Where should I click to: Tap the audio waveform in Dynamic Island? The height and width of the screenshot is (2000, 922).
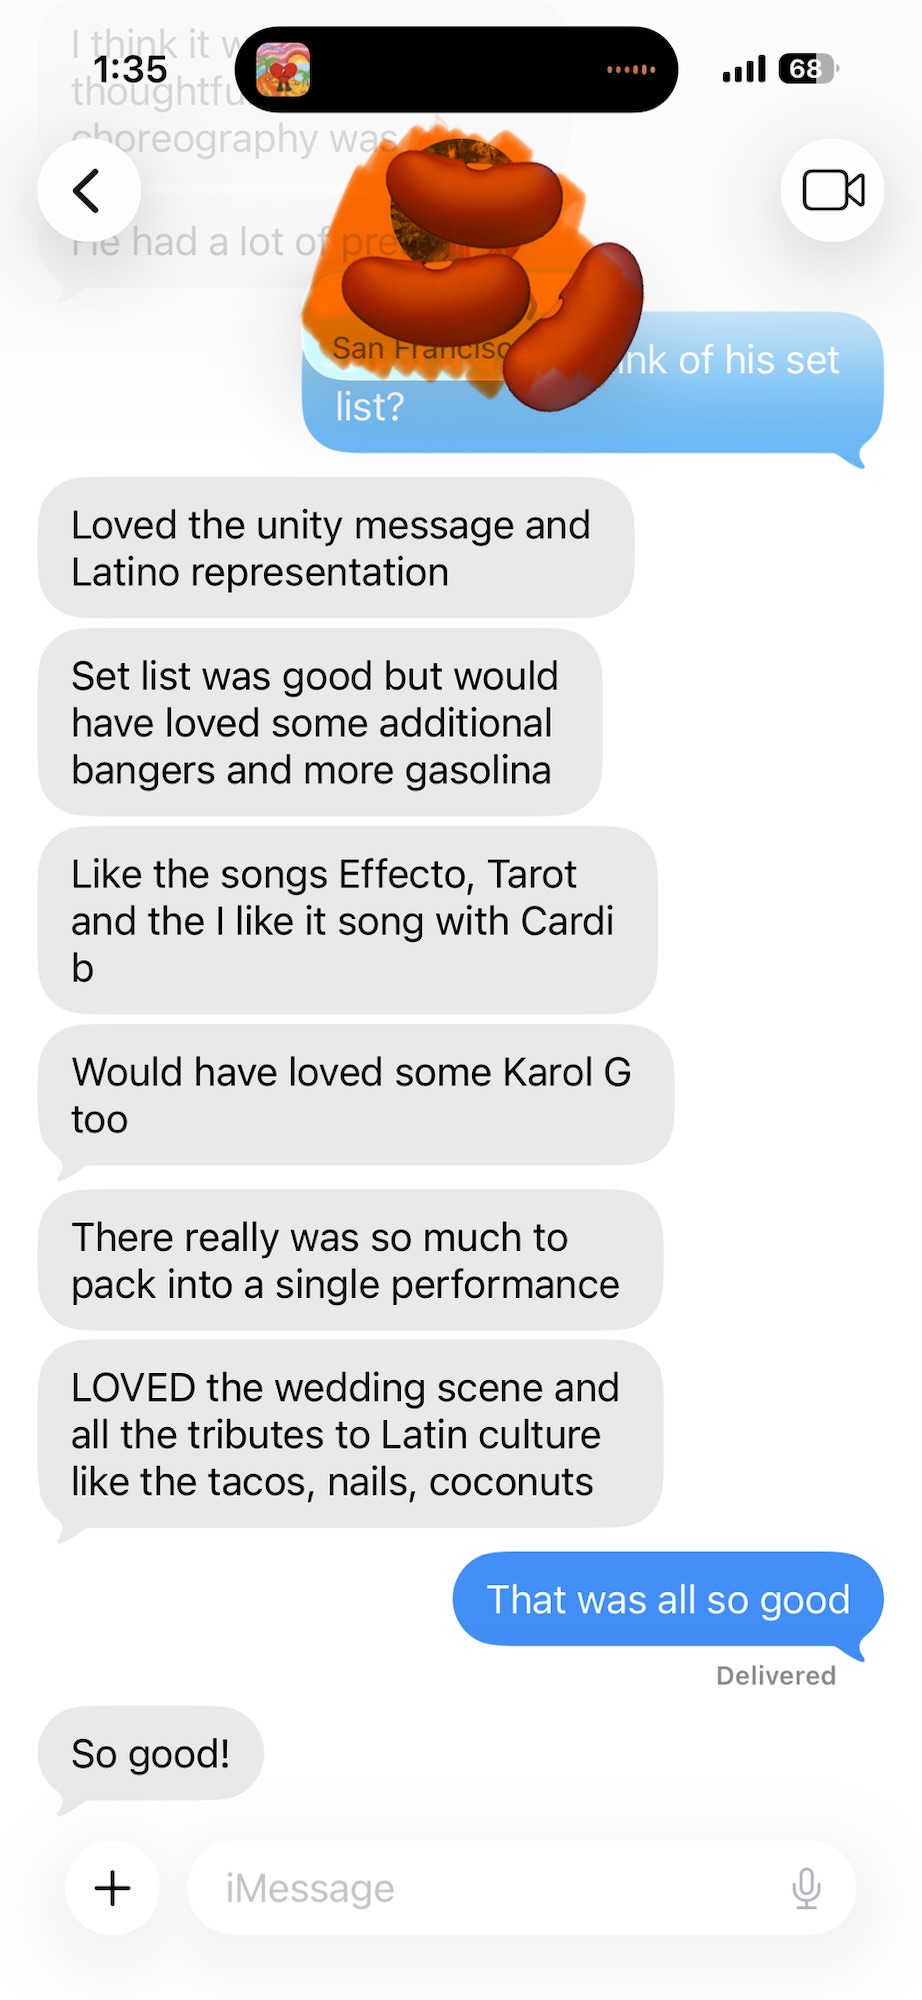(x=631, y=69)
